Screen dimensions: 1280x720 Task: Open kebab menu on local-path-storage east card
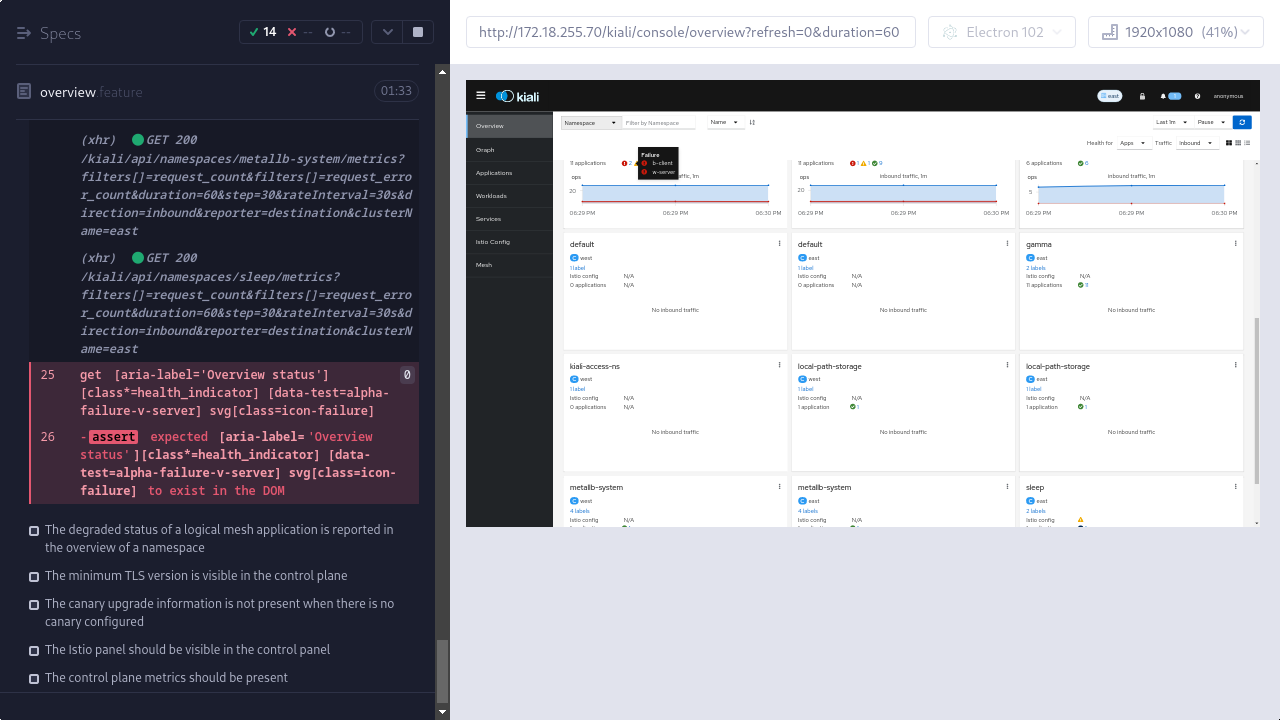click(1235, 365)
